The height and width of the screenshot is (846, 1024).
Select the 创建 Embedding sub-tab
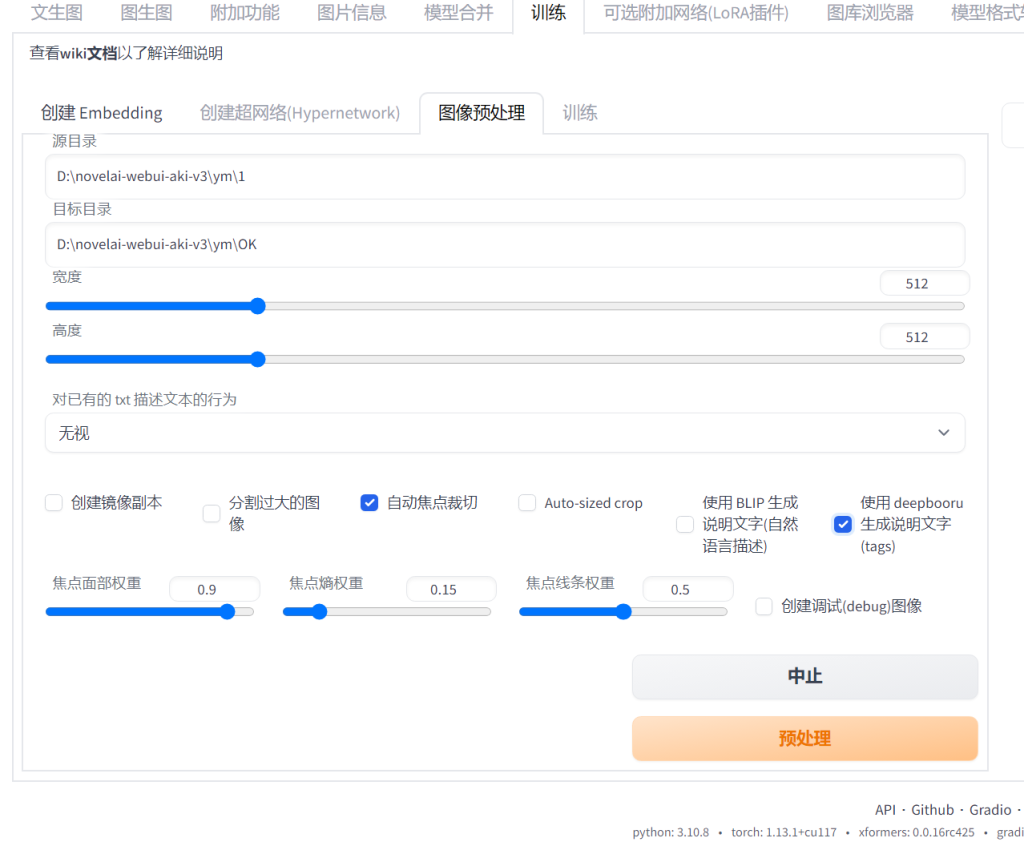click(102, 113)
